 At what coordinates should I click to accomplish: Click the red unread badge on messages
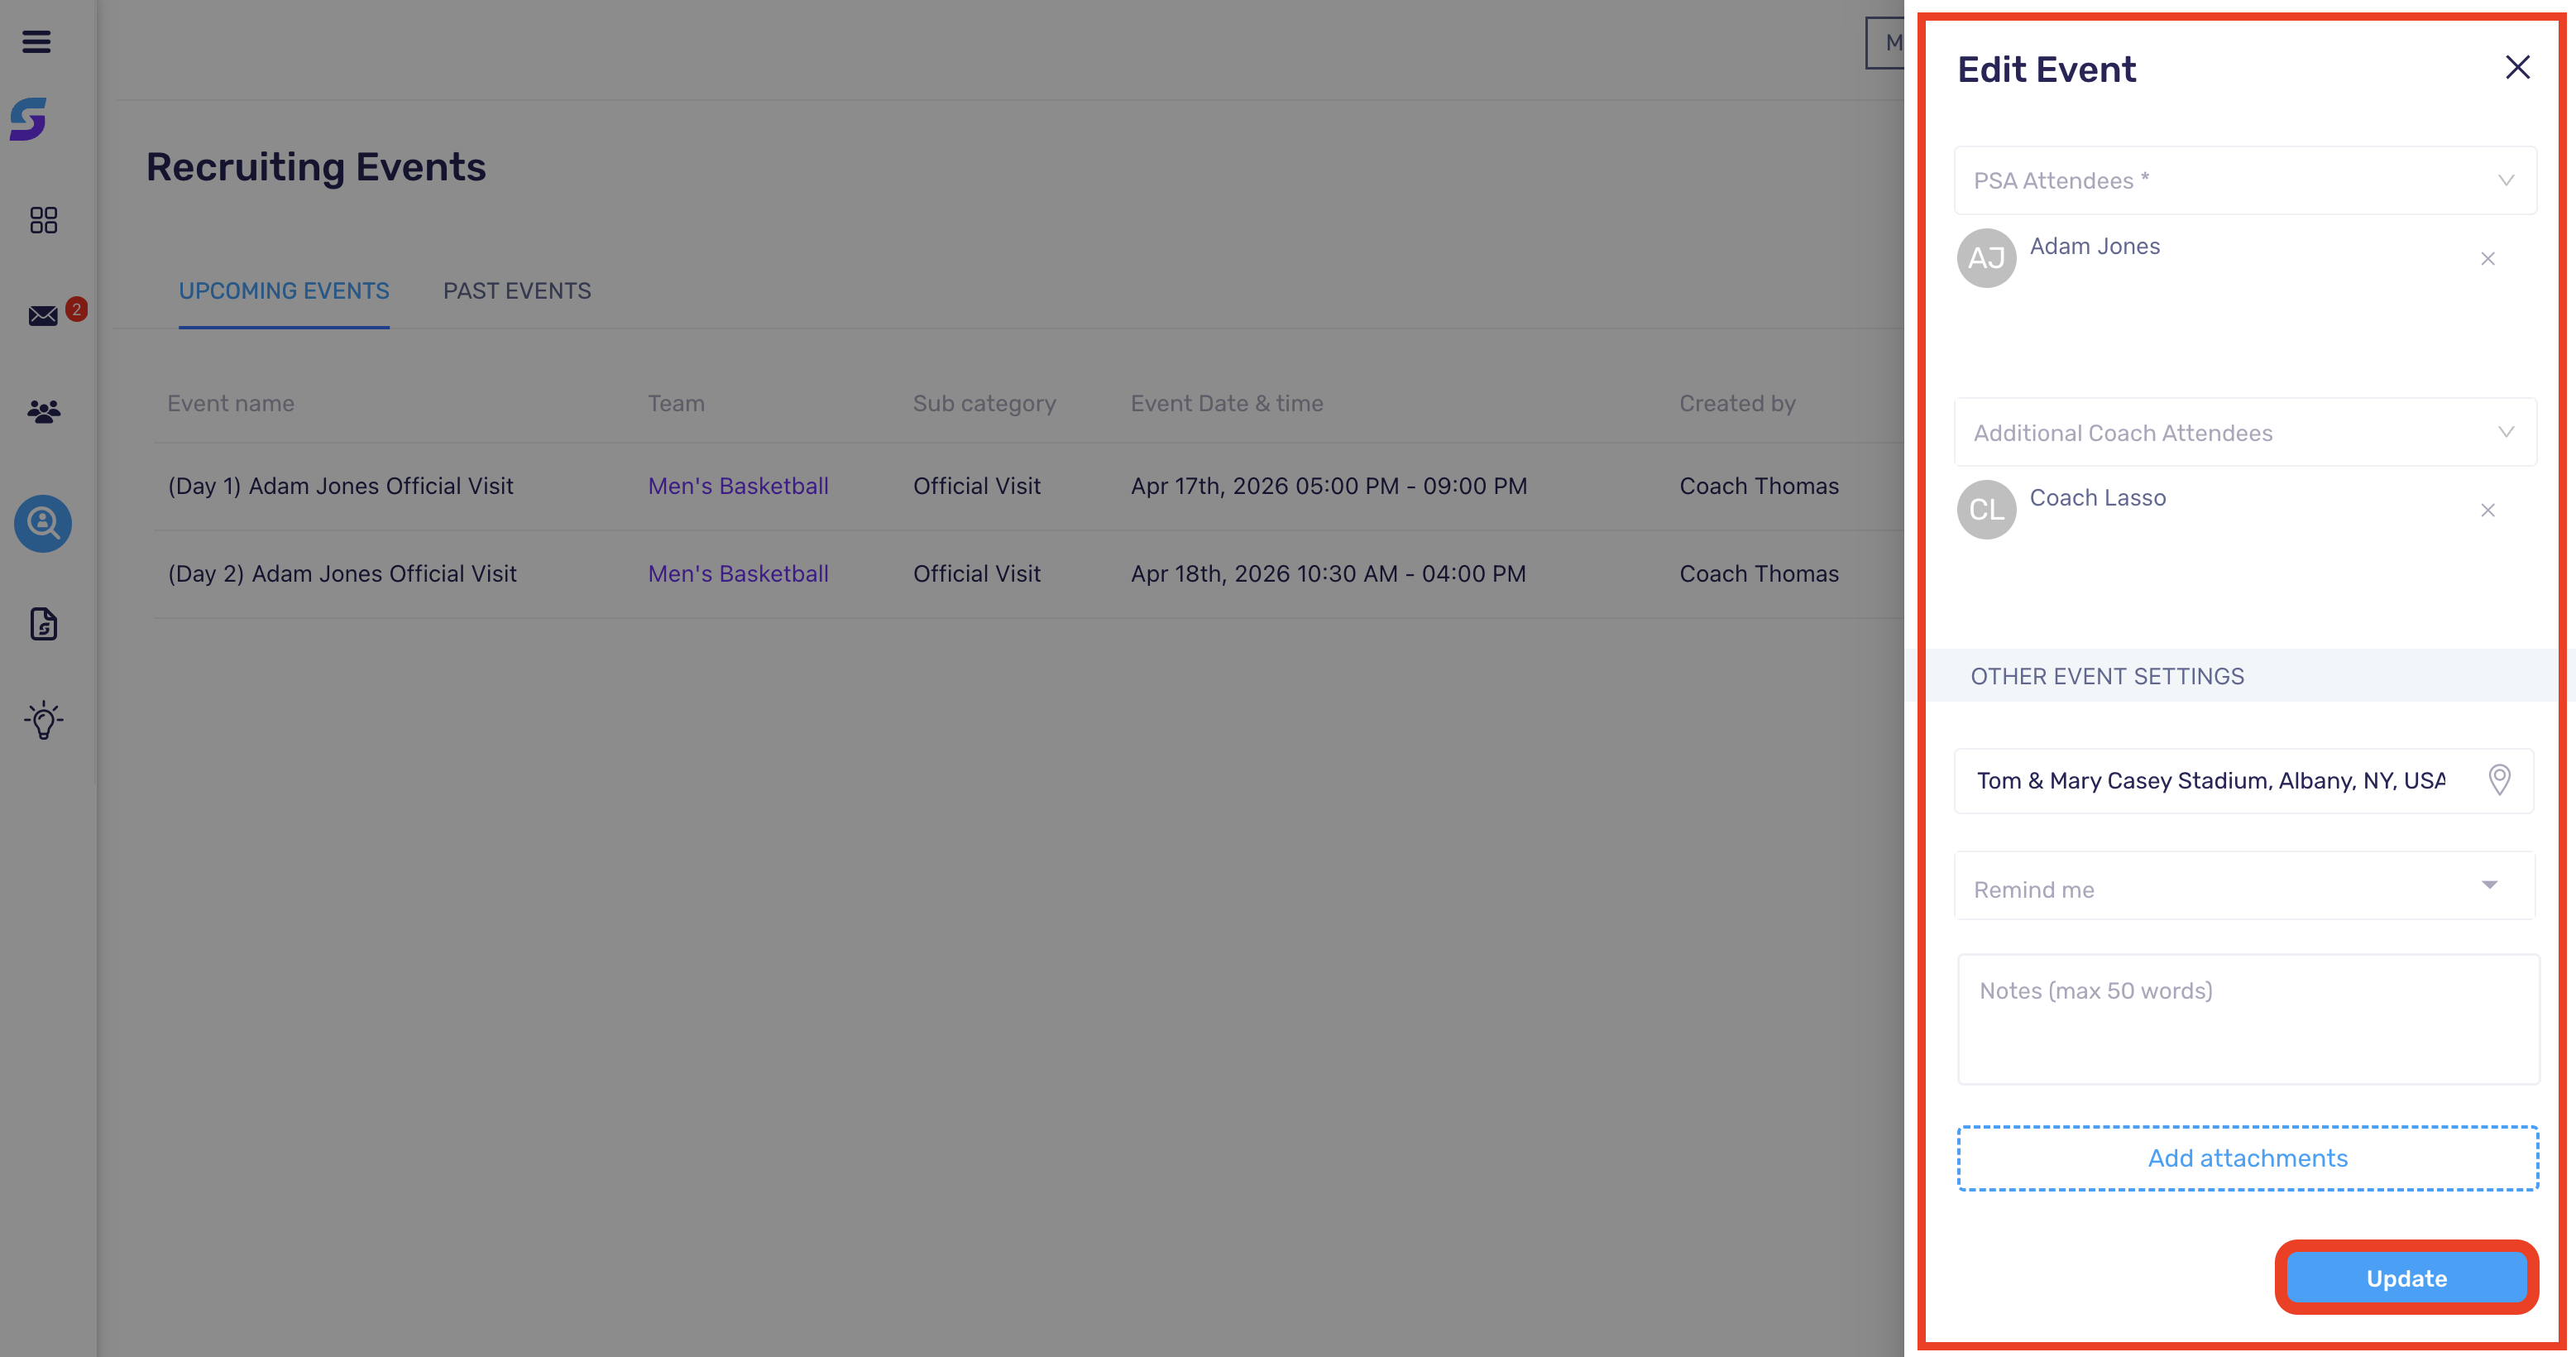click(x=76, y=309)
